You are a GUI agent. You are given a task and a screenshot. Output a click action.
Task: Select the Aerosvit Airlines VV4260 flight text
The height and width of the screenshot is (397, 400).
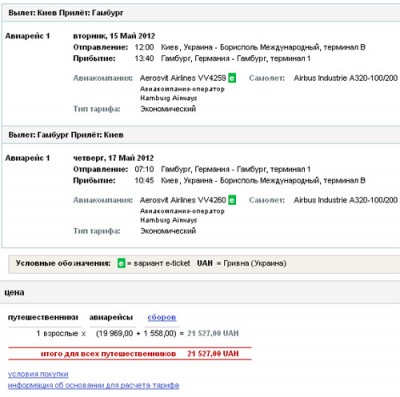(x=183, y=200)
